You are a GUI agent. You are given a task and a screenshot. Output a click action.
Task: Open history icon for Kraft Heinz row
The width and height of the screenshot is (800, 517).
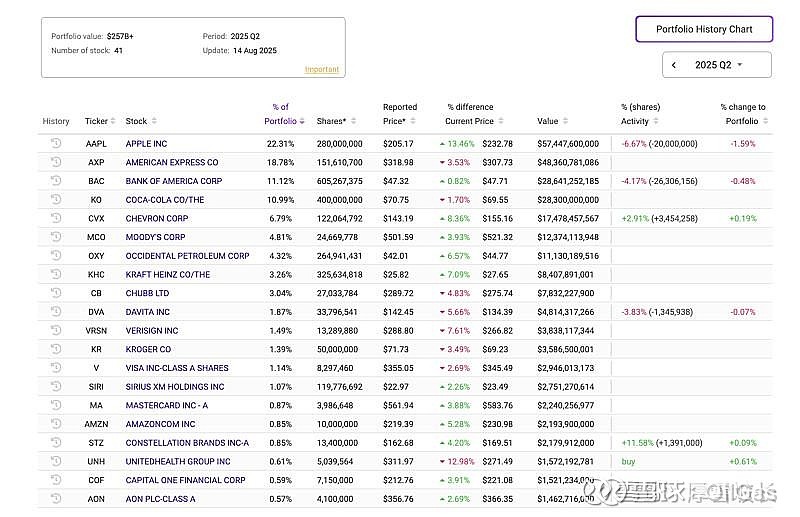pos(56,274)
